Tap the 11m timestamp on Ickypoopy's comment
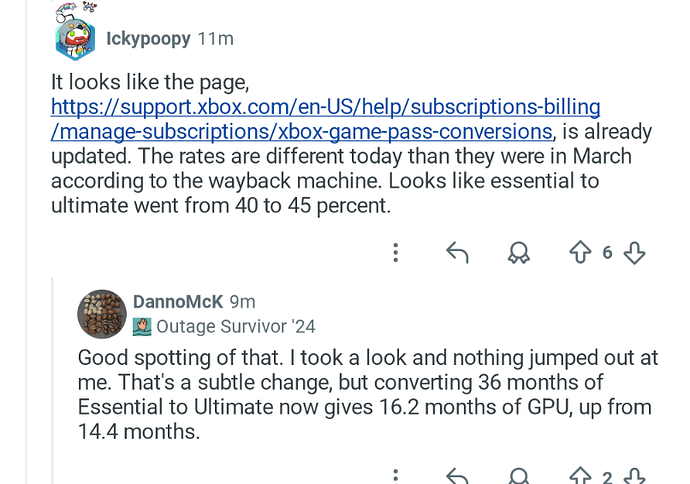 (216, 39)
